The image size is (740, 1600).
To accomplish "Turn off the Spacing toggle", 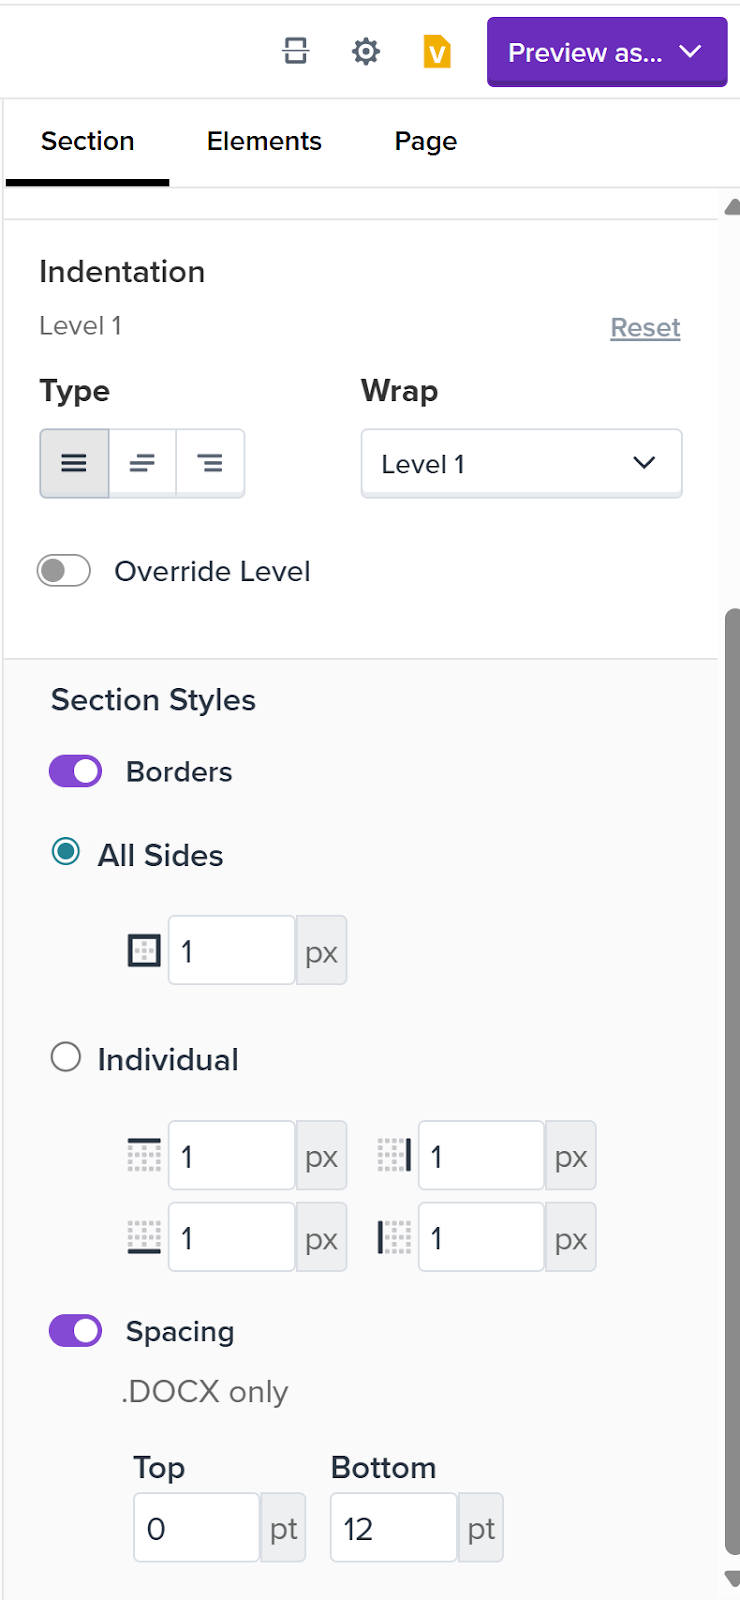I will [76, 1331].
